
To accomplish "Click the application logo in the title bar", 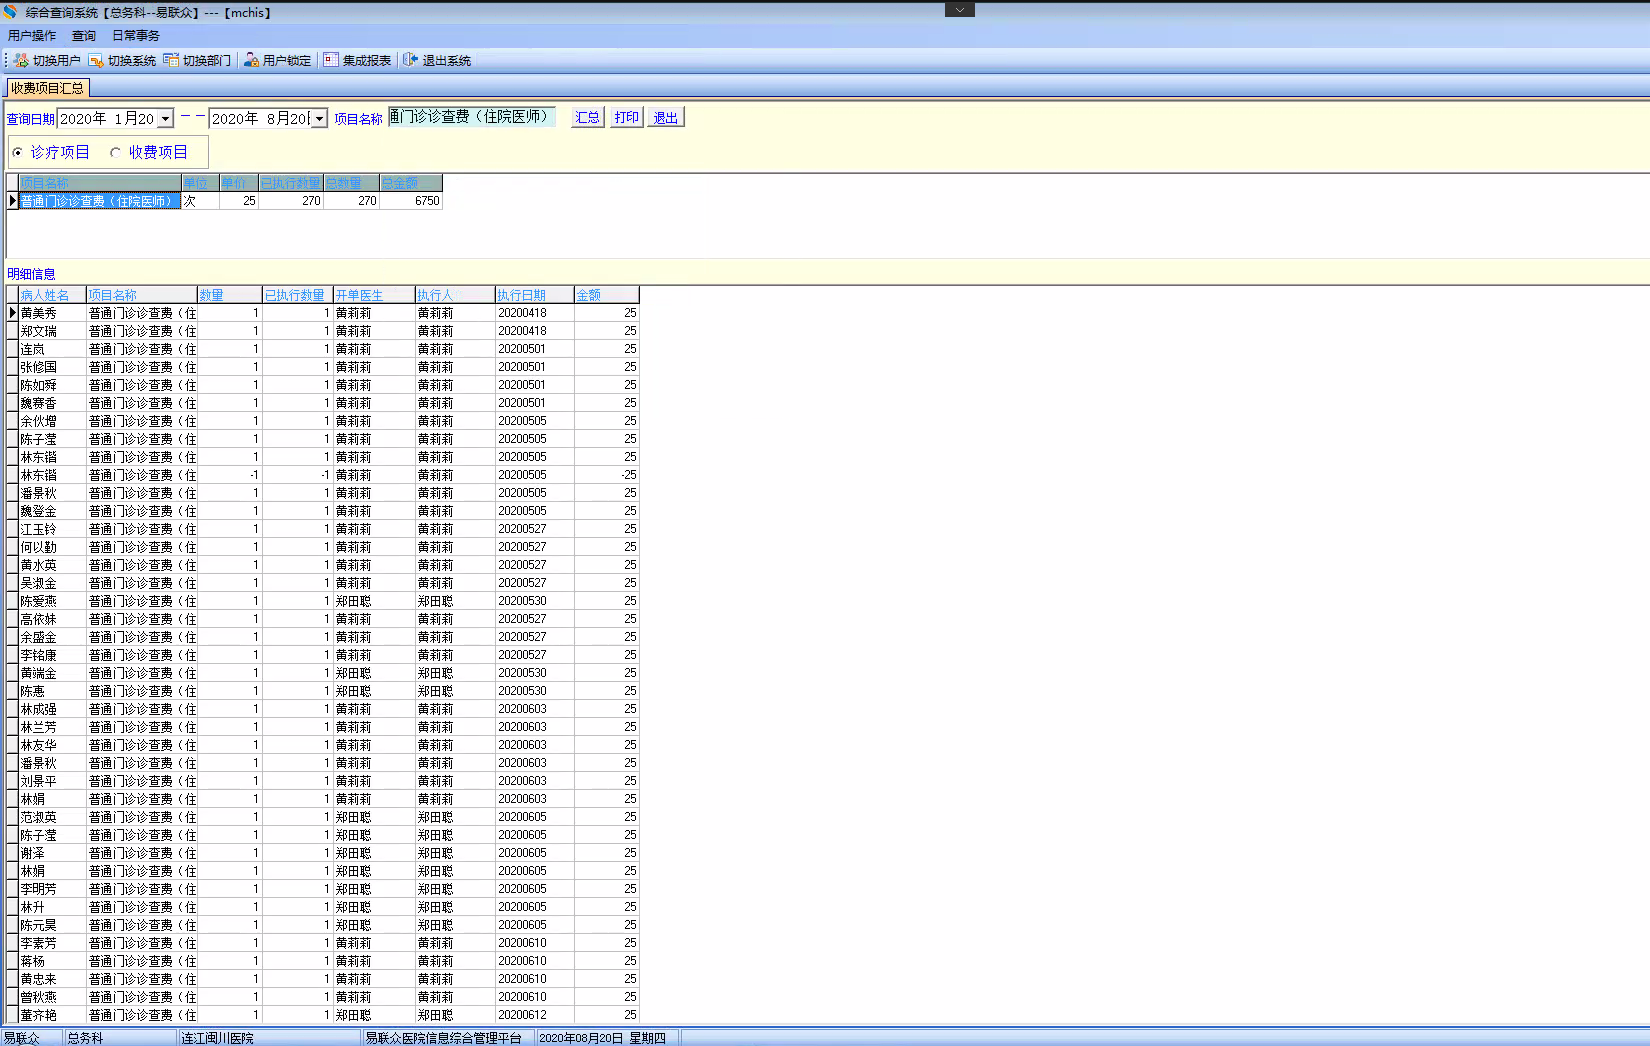I will pos(10,12).
